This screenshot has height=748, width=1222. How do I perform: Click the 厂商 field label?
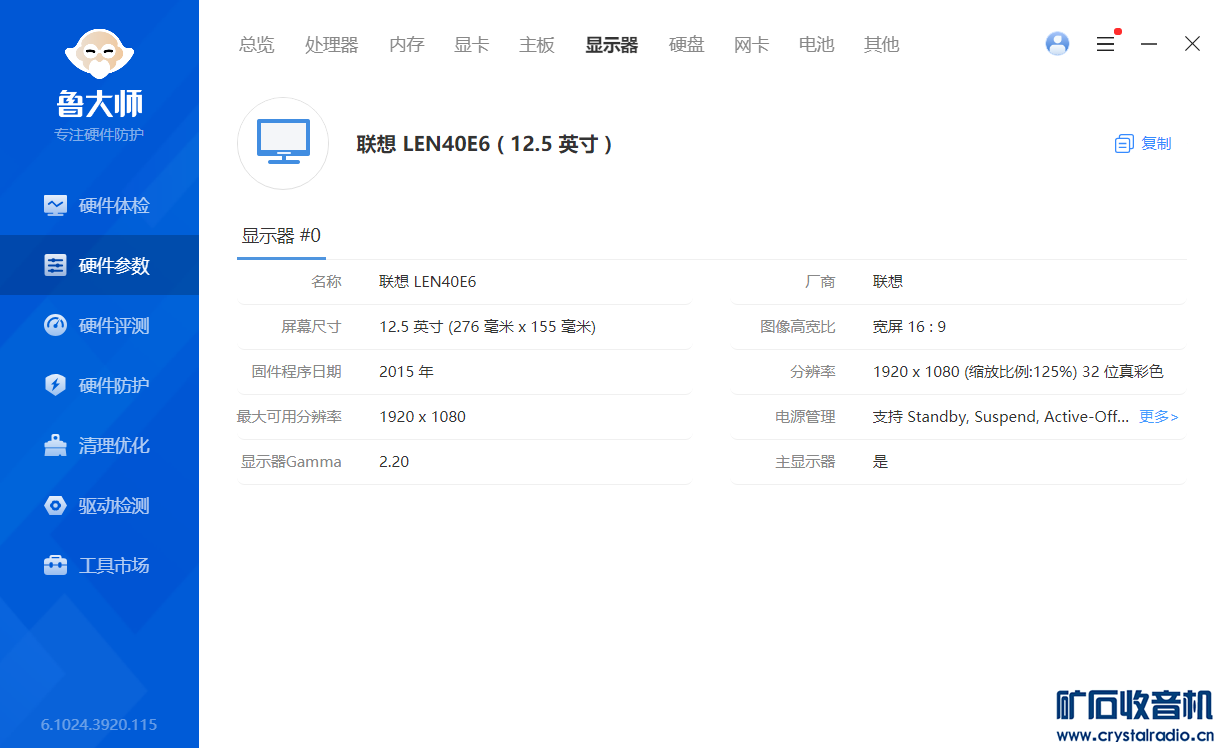(x=820, y=282)
